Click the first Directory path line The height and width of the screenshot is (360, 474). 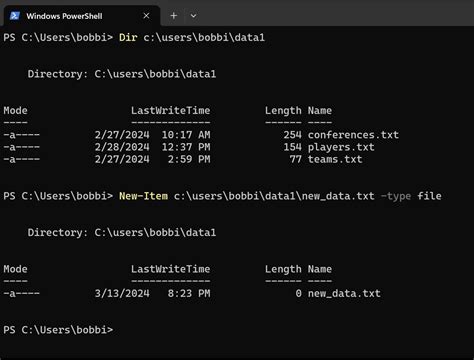pyautogui.click(x=122, y=74)
